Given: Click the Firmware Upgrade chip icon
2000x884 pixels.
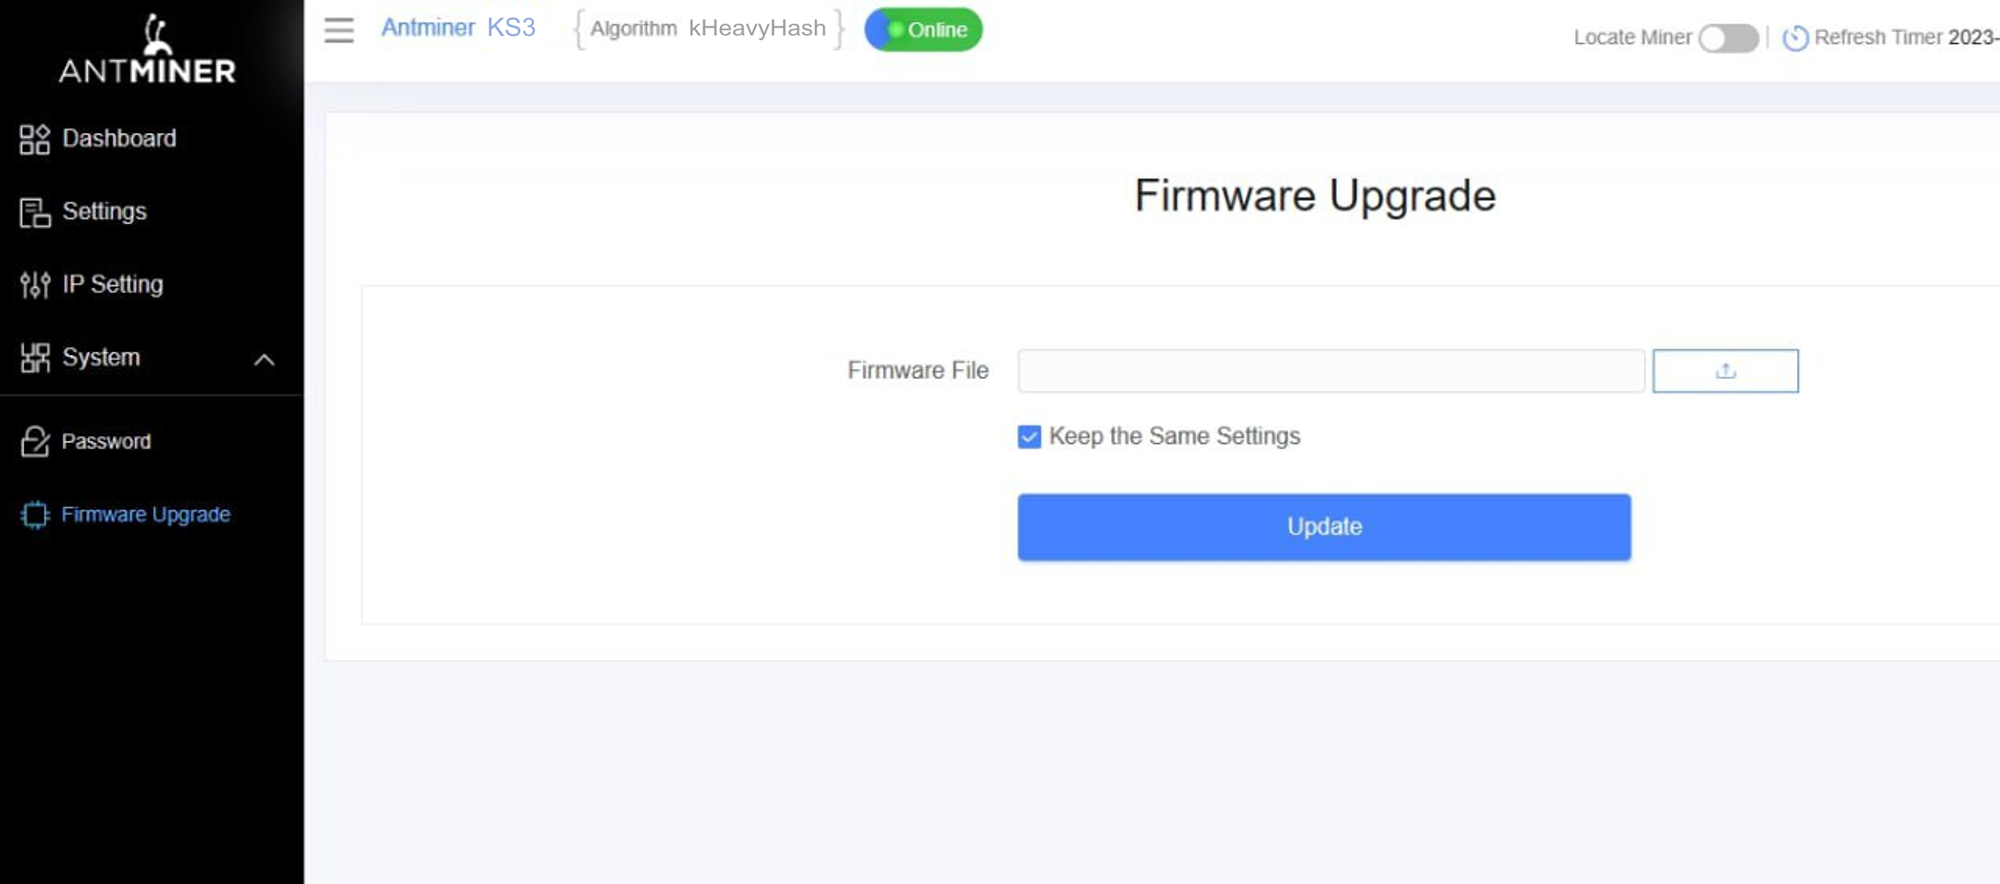Looking at the screenshot, I should [34, 515].
